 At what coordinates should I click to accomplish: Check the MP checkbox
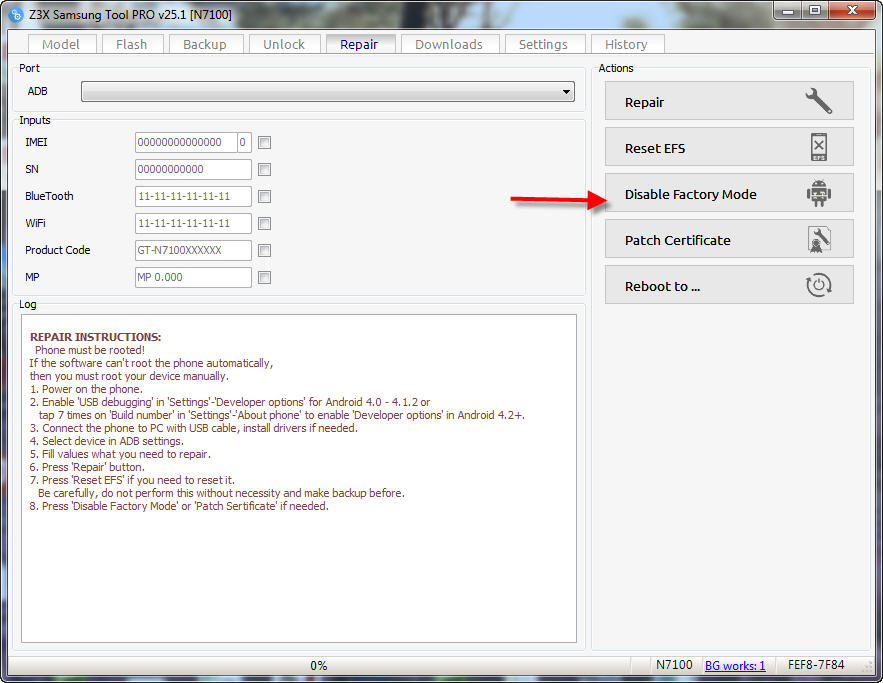264,278
